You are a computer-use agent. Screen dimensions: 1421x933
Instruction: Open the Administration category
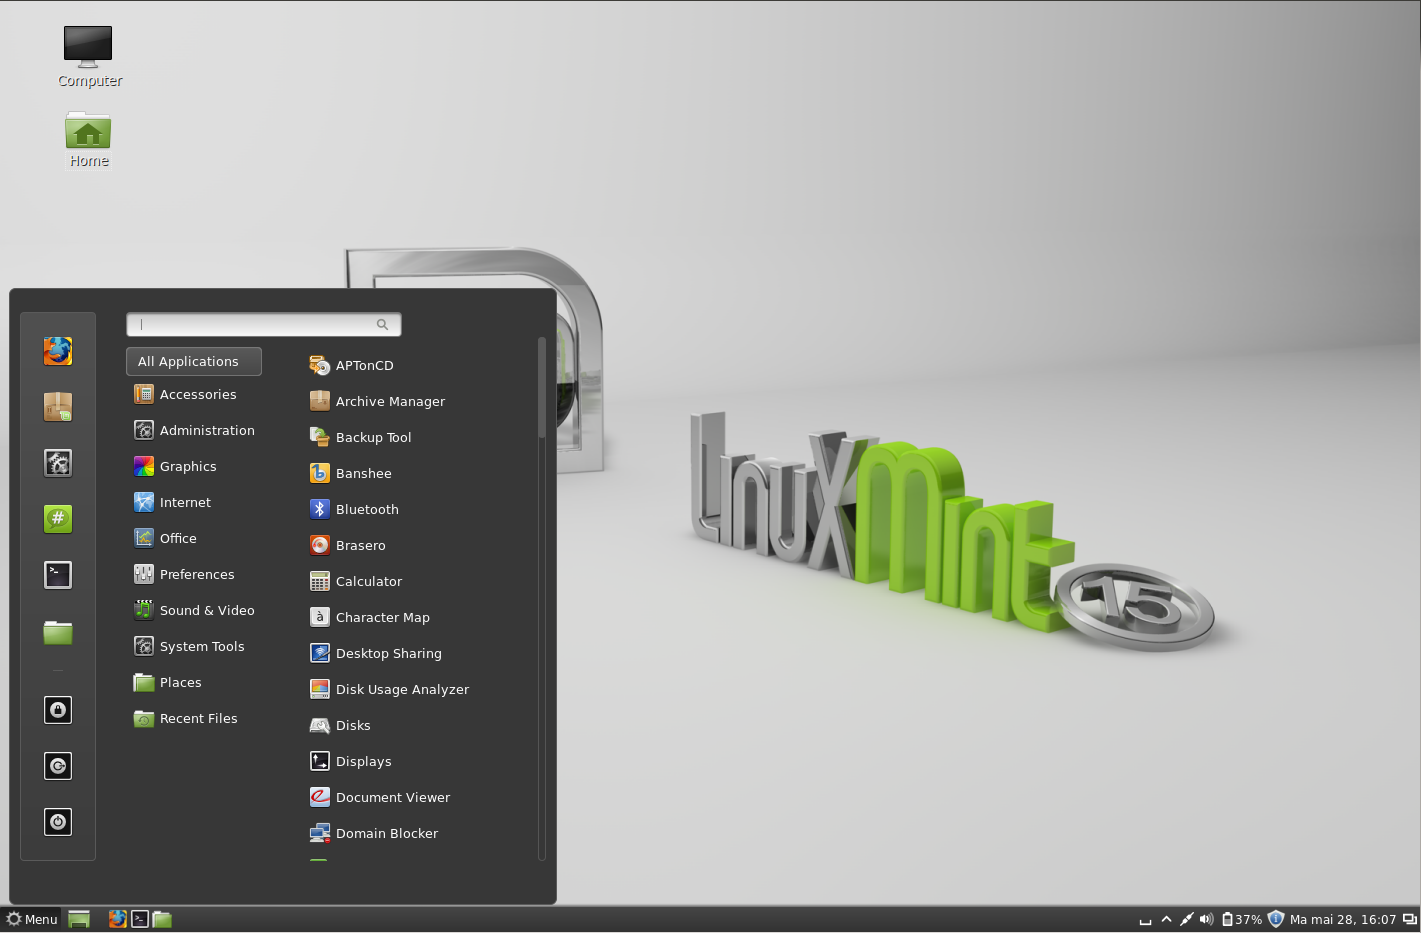195,430
